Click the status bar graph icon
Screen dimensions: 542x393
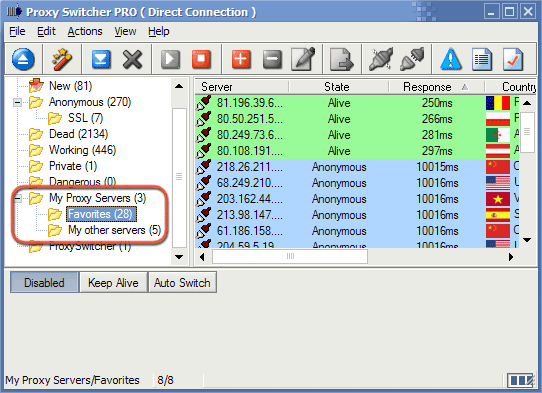tap(521, 380)
